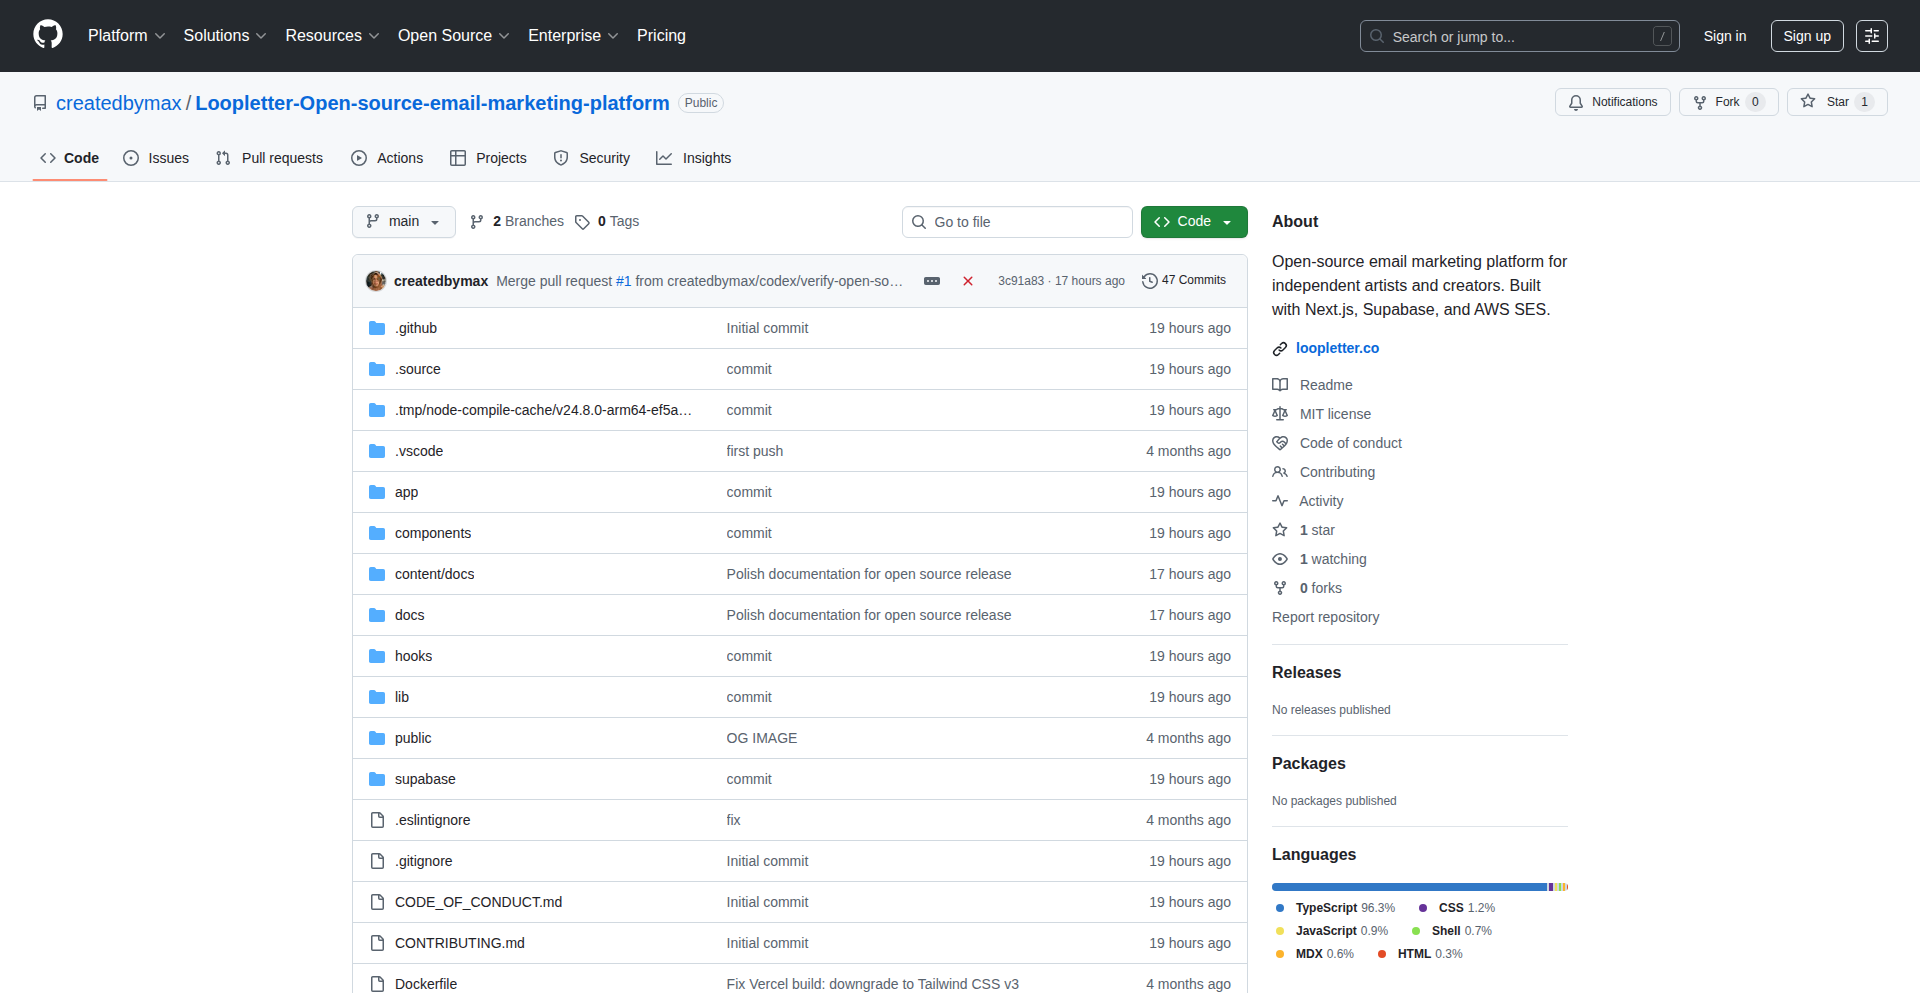Click the Code of conduct heart icon
1920x993 pixels.
coord(1280,443)
